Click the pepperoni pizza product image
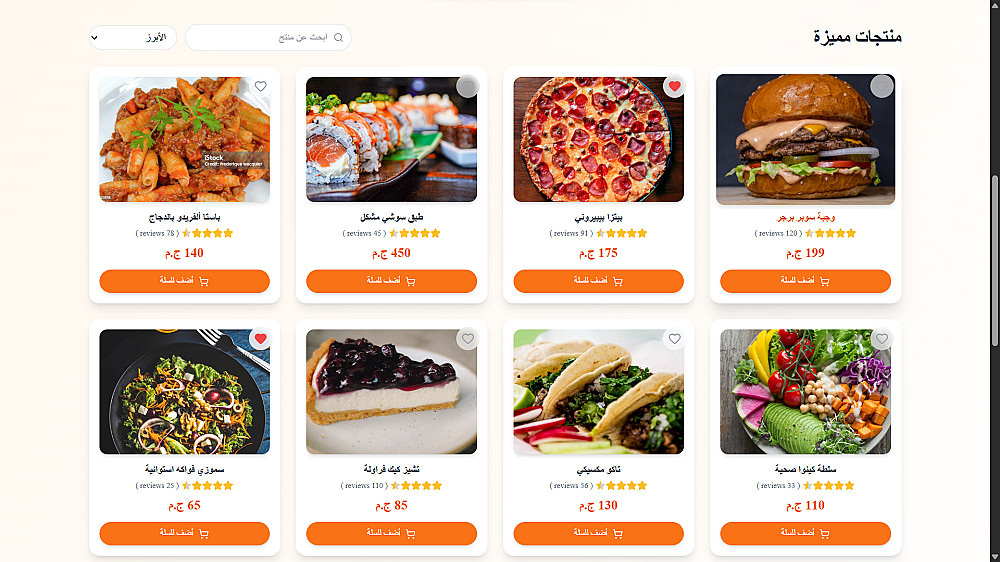Image resolution: width=1000 pixels, height=562 pixels. coord(598,140)
